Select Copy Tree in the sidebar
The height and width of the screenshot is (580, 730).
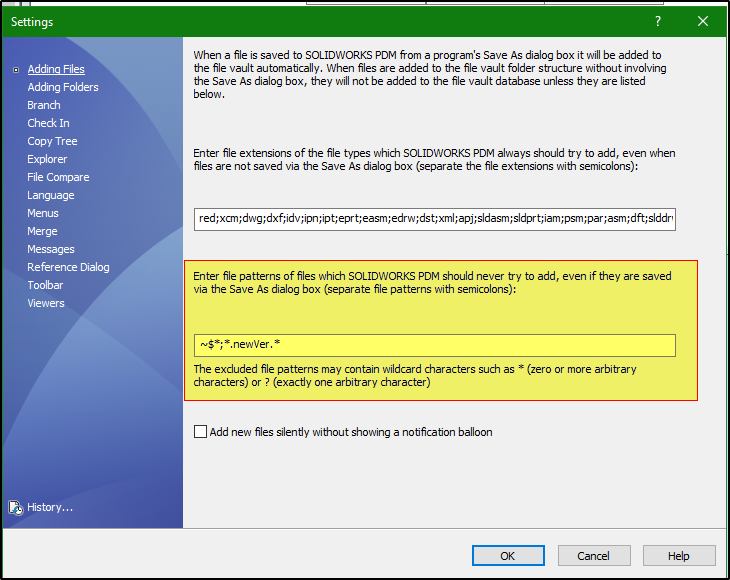point(52,141)
